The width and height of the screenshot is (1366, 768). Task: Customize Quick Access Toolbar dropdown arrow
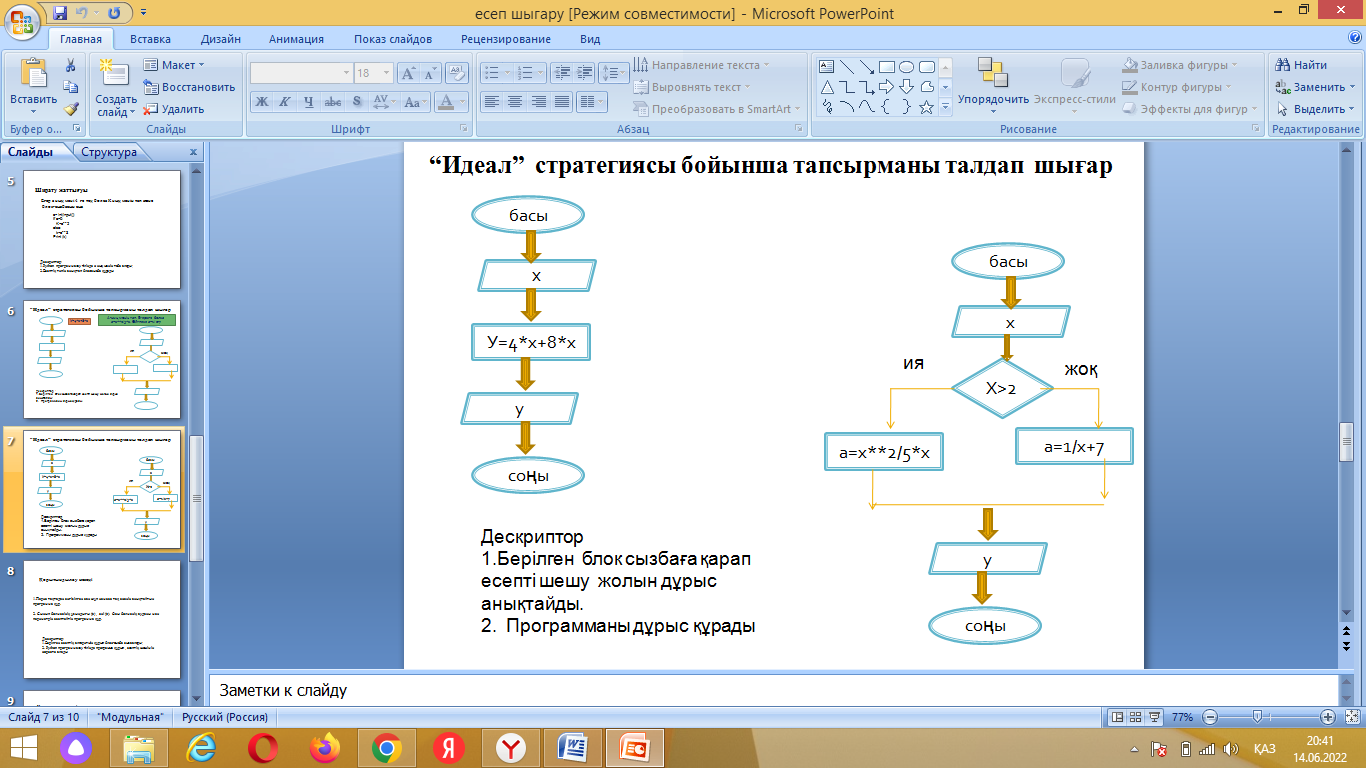point(143,13)
